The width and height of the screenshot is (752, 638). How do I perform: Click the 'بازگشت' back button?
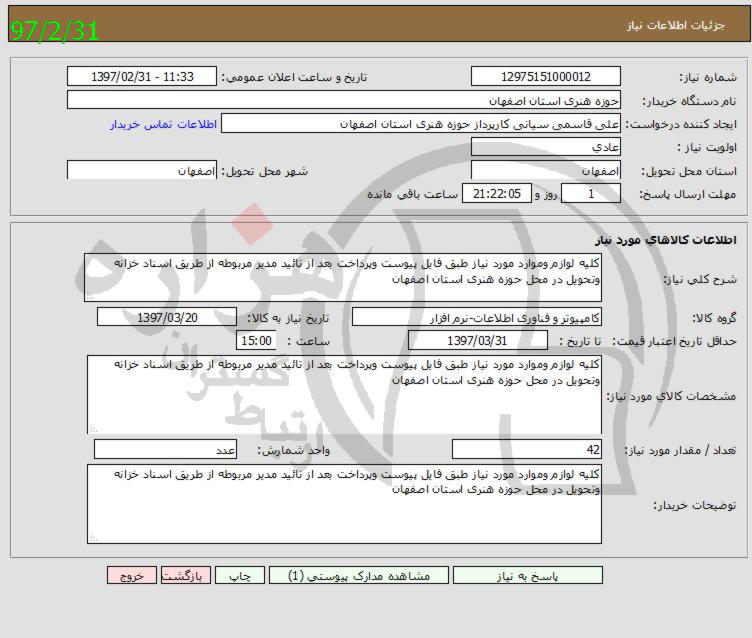(x=187, y=576)
